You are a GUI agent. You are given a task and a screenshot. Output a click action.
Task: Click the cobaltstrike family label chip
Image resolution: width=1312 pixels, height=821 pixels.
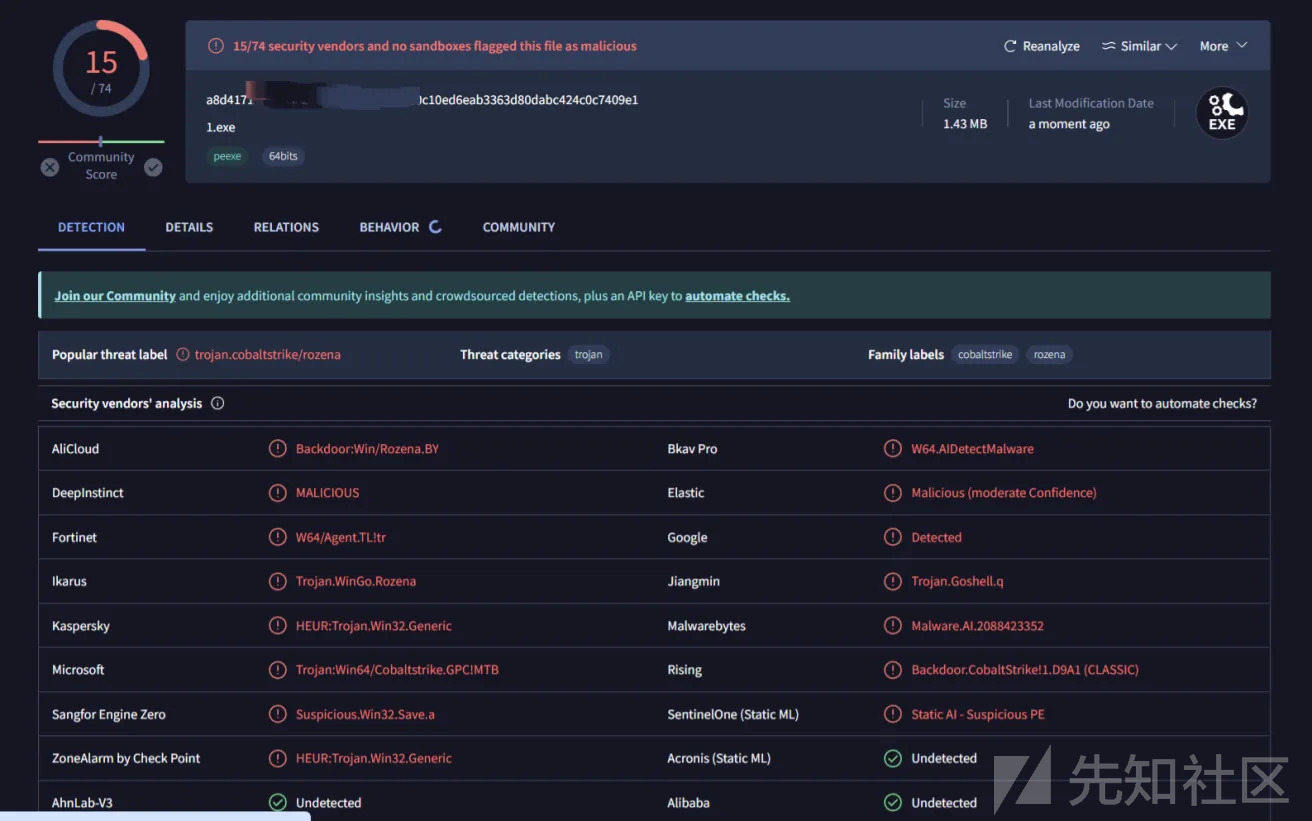tap(985, 355)
